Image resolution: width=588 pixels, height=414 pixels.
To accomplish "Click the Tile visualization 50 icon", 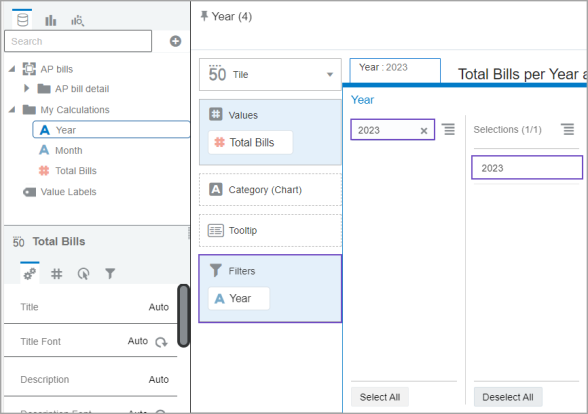I will [x=218, y=74].
